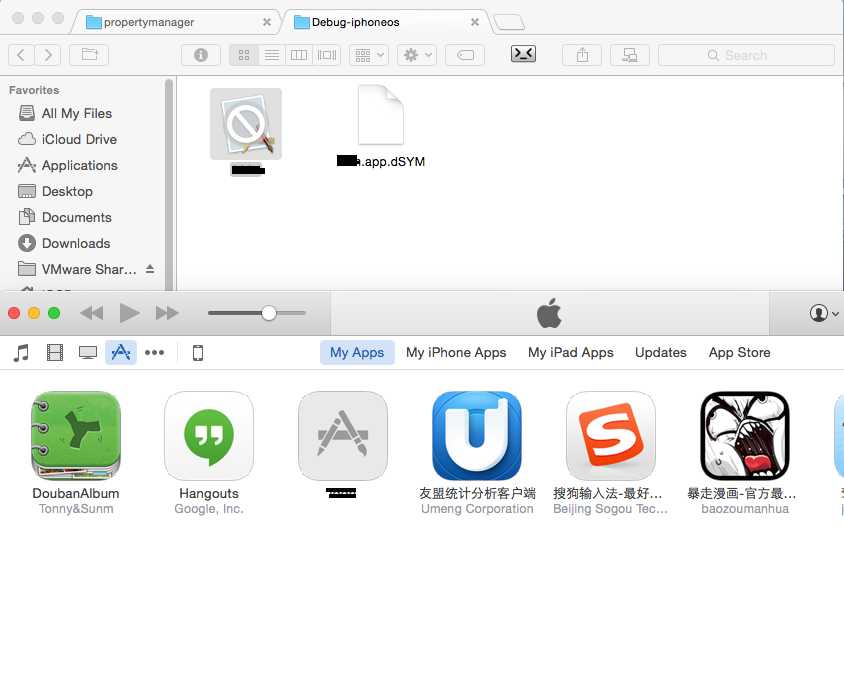Viewport: 844px width, 682px height.
Task: Open the gear Action menu
Action: 417,55
